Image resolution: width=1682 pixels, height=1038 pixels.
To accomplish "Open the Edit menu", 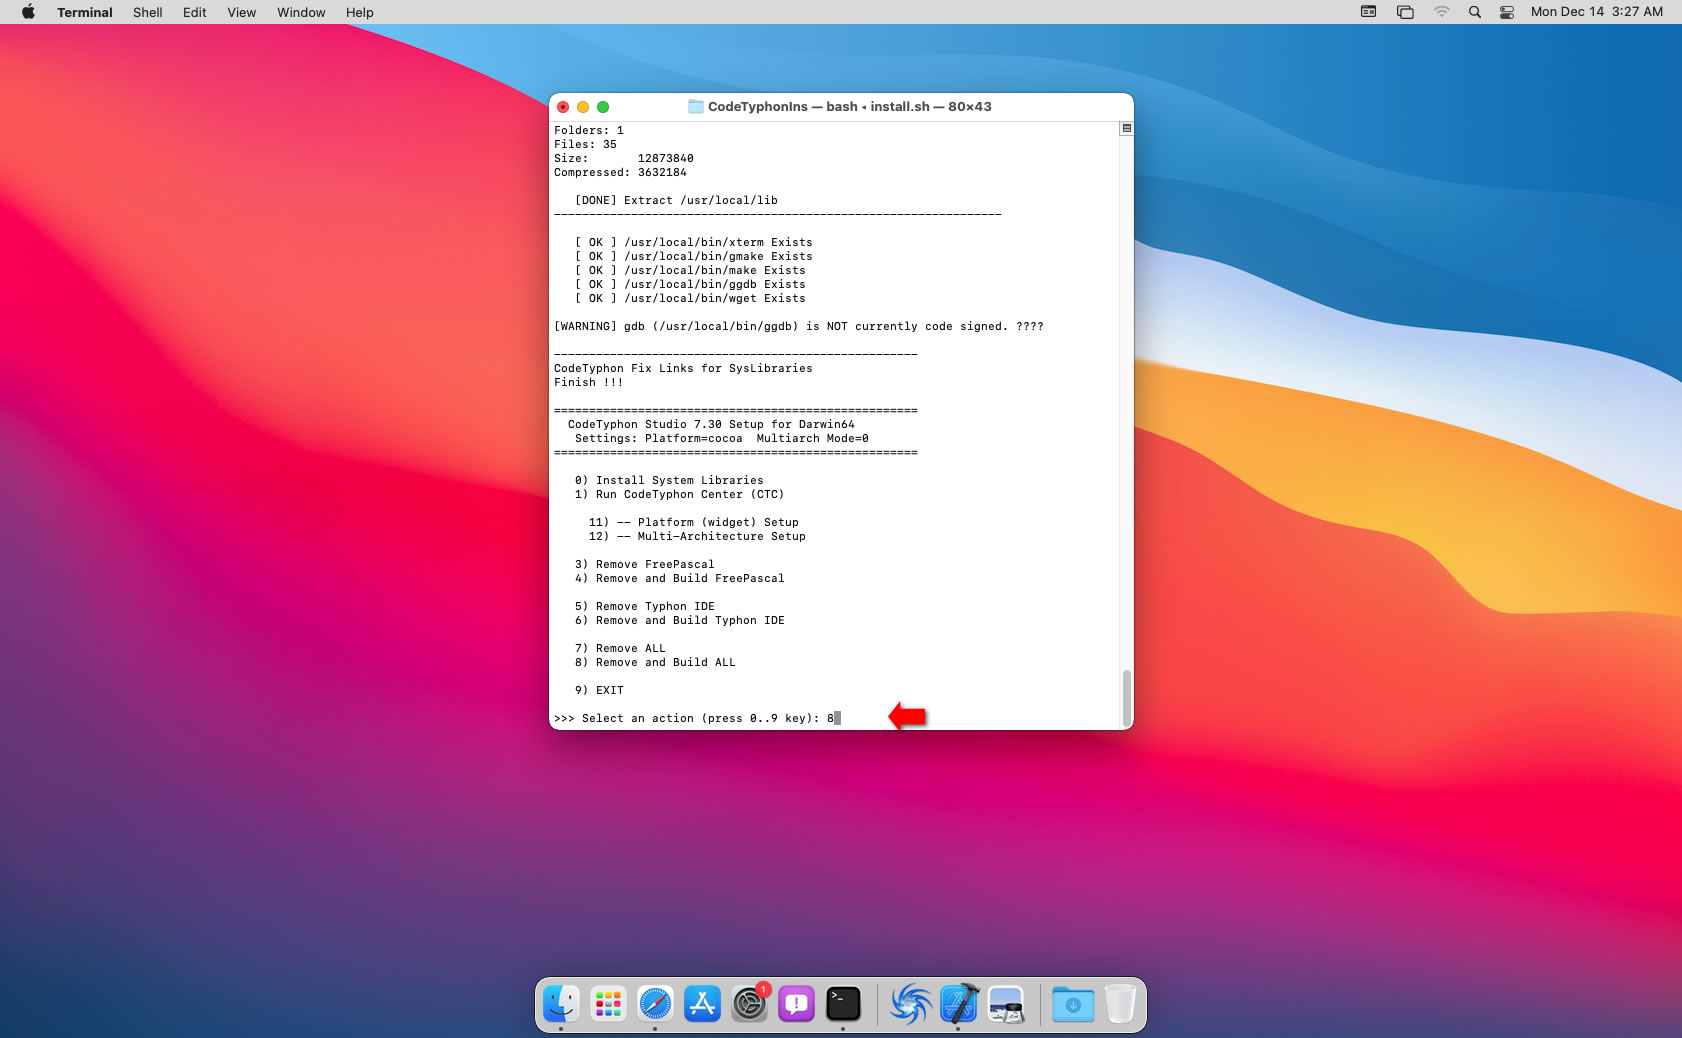I will 195,12.
